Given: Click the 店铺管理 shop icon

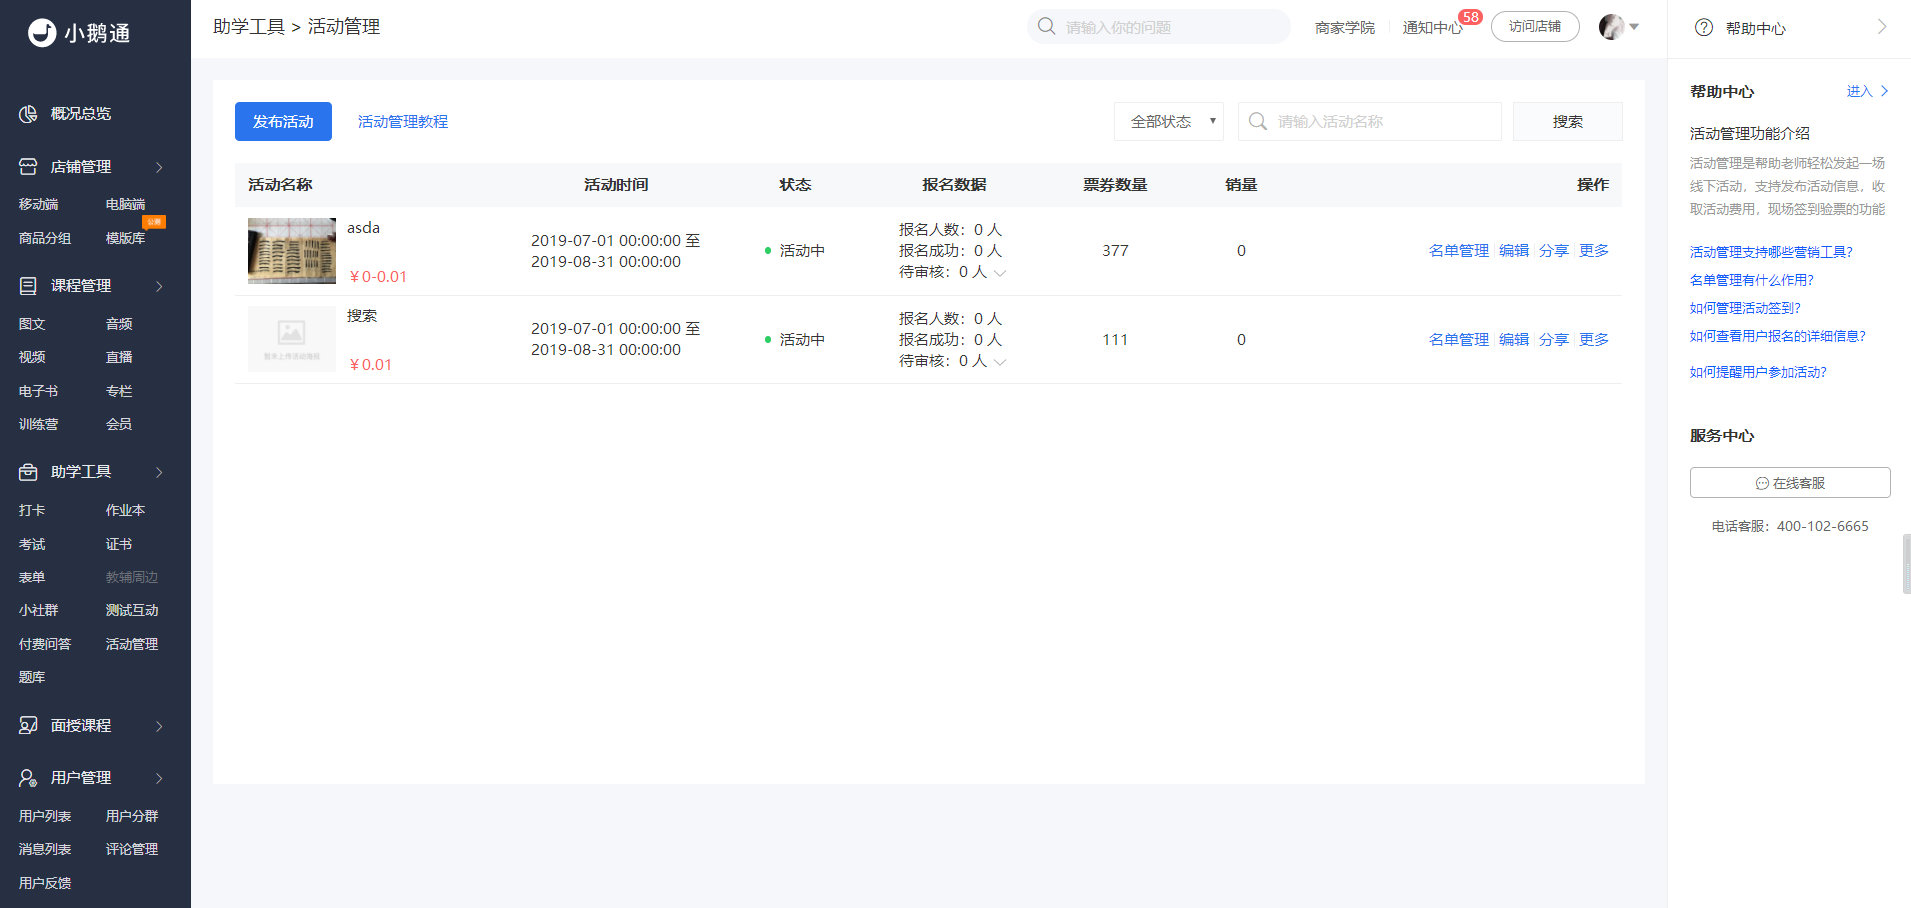Looking at the screenshot, I should (x=28, y=167).
